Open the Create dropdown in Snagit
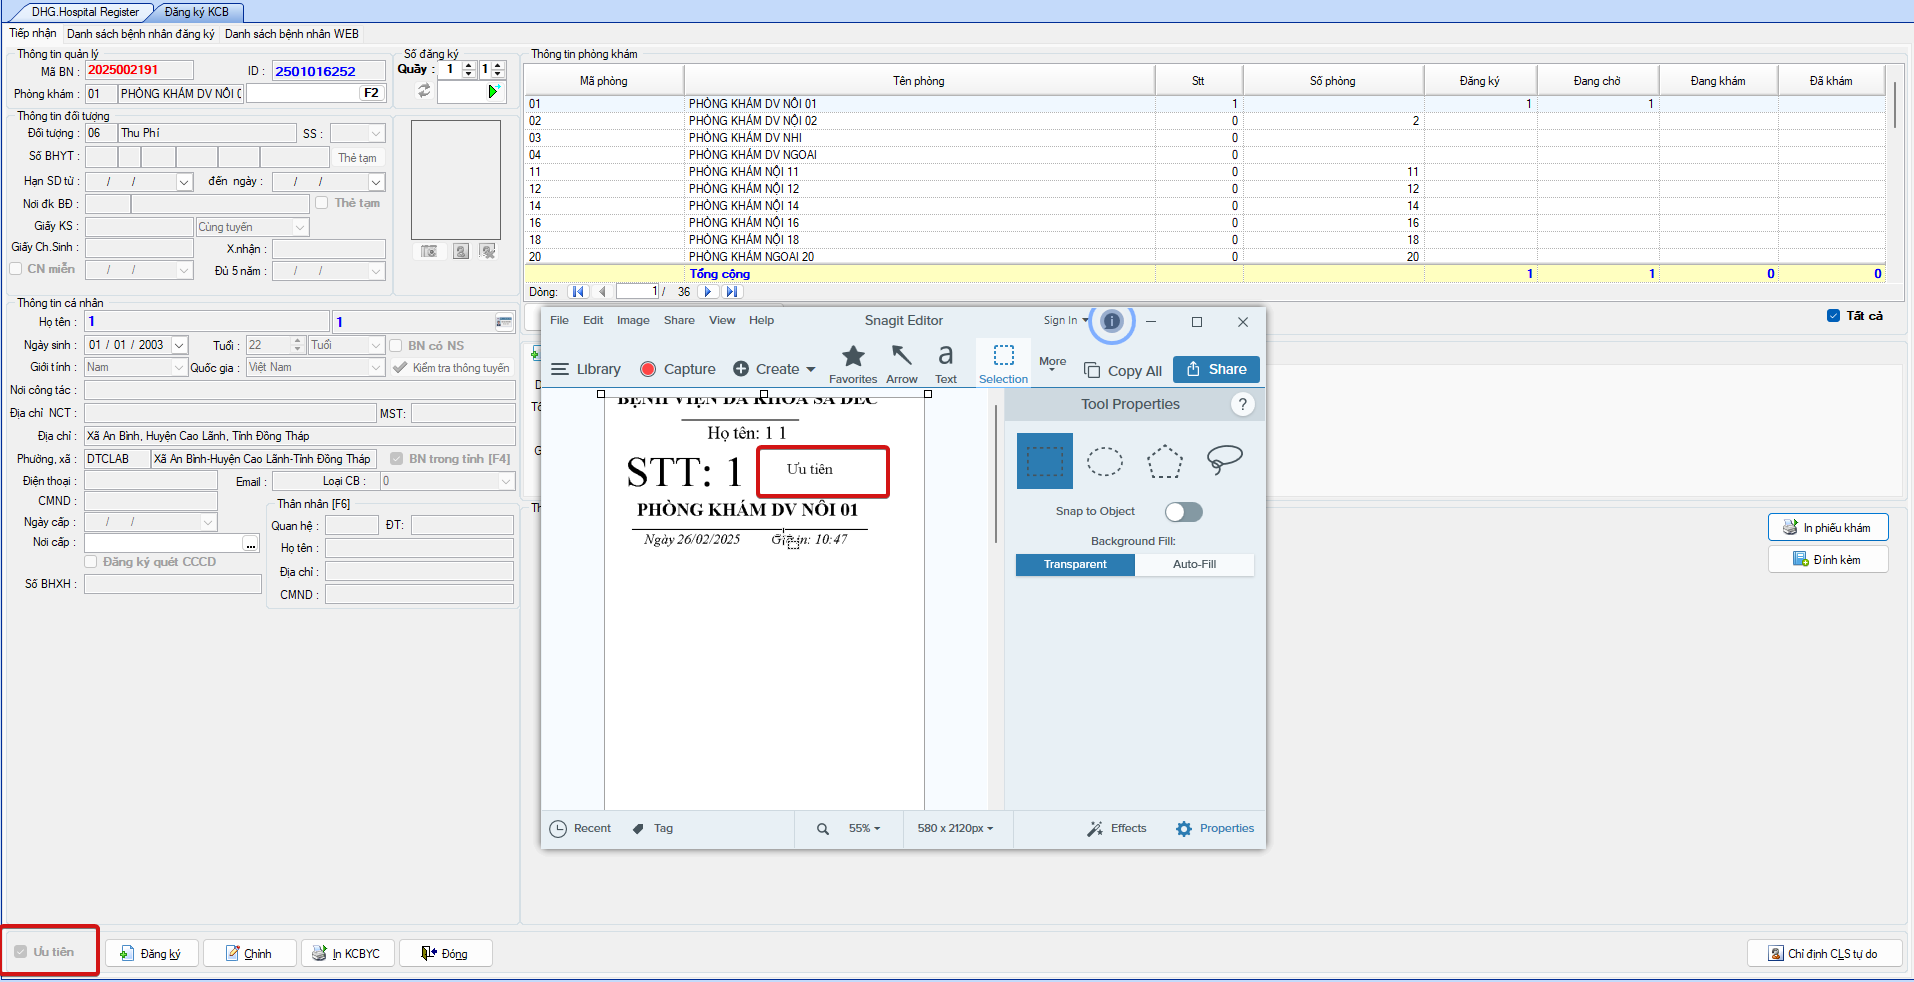1914x982 pixels. click(x=774, y=369)
